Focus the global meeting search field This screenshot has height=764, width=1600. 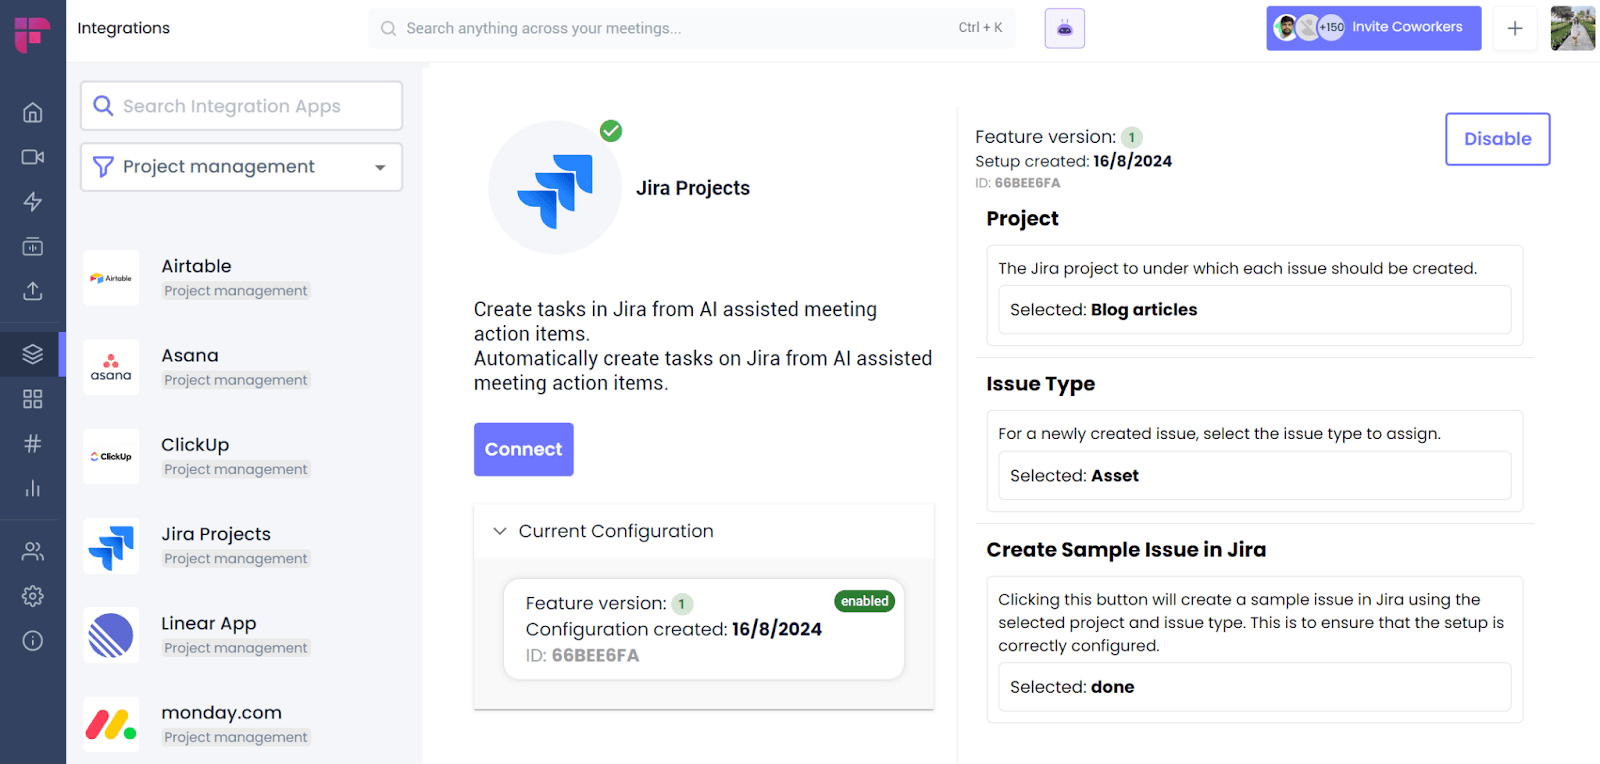pyautogui.click(x=692, y=28)
